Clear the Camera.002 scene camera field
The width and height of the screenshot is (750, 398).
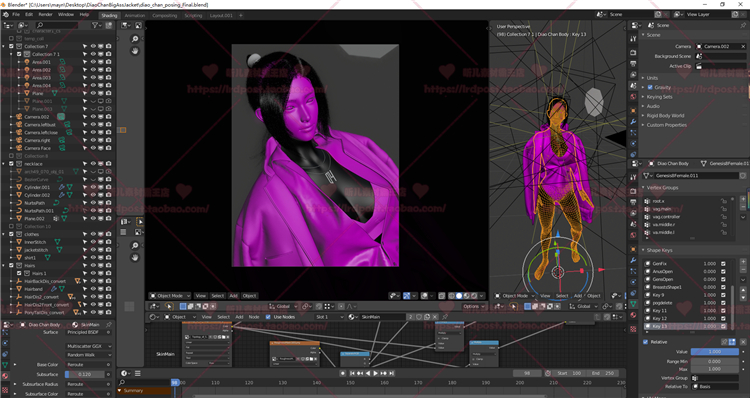pyautogui.click(x=743, y=46)
